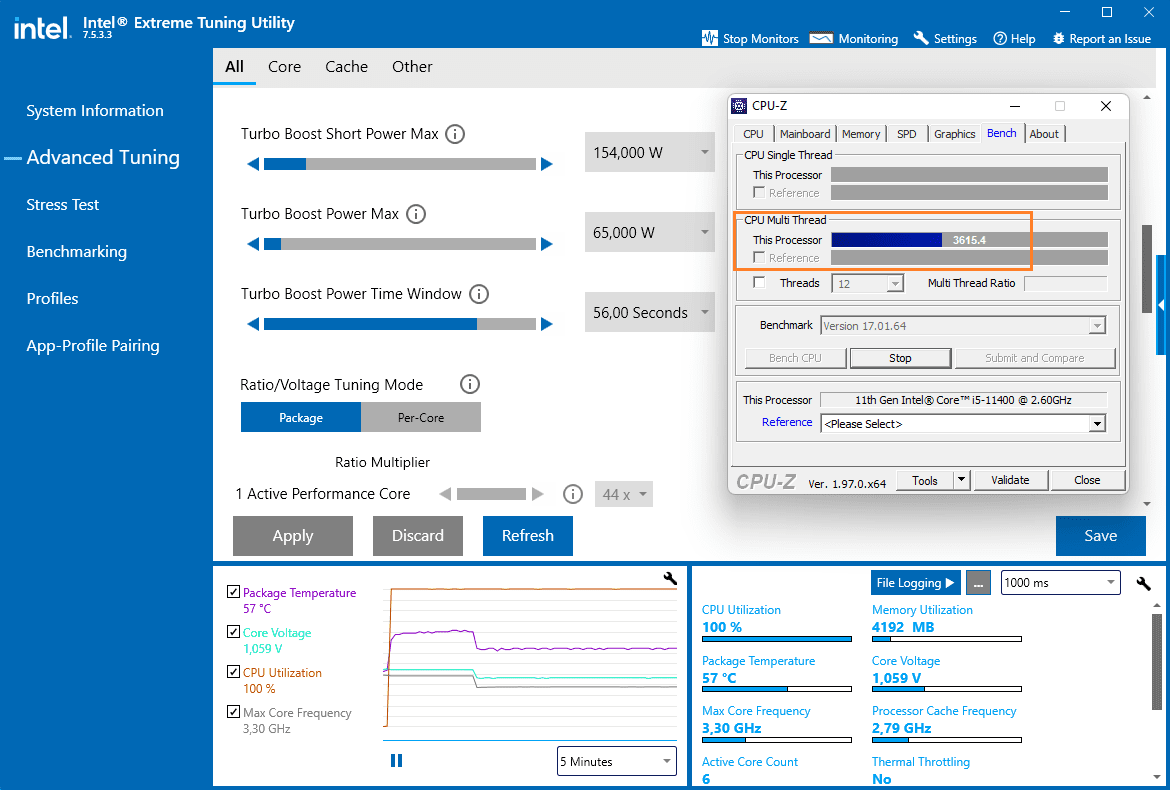1170x790 pixels.
Task: Decrease Turbo Boost Power Max with left arrow
Action: [x=253, y=244]
